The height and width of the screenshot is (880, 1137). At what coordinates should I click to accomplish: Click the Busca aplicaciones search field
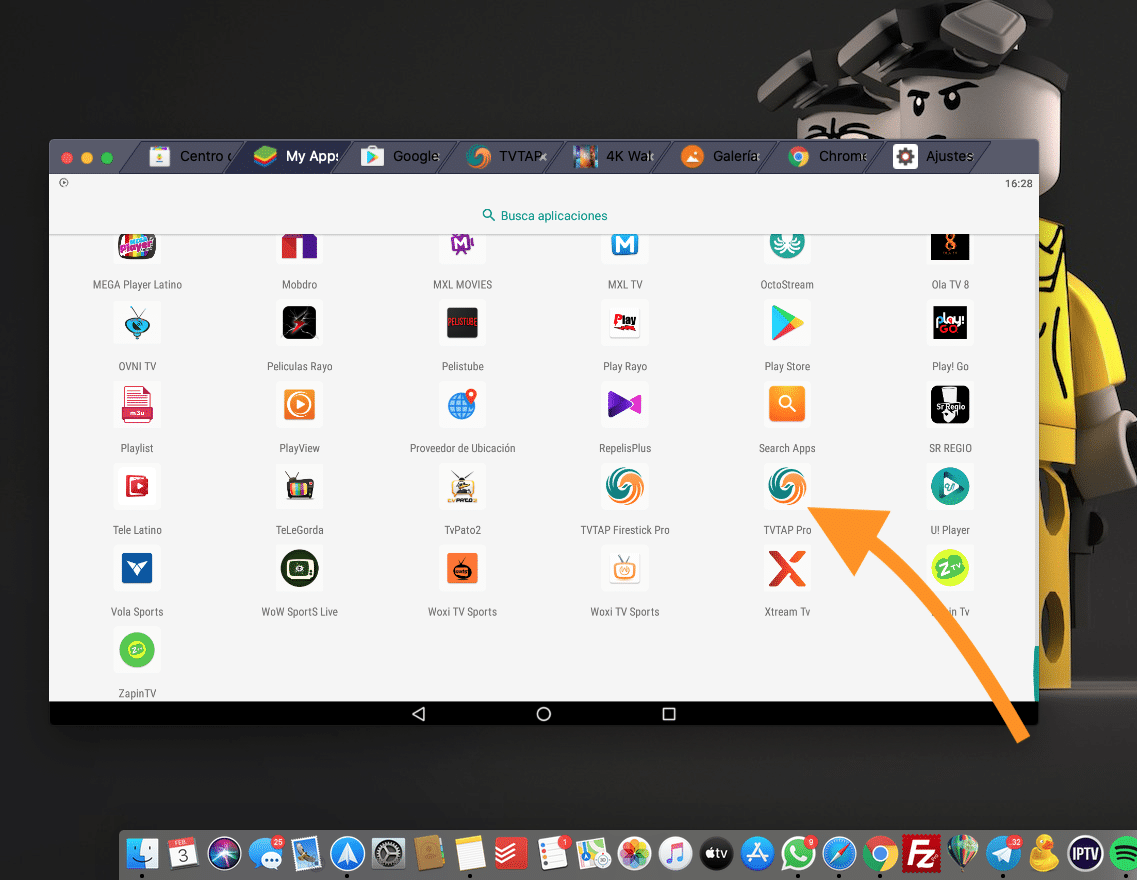click(x=544, y=215)
